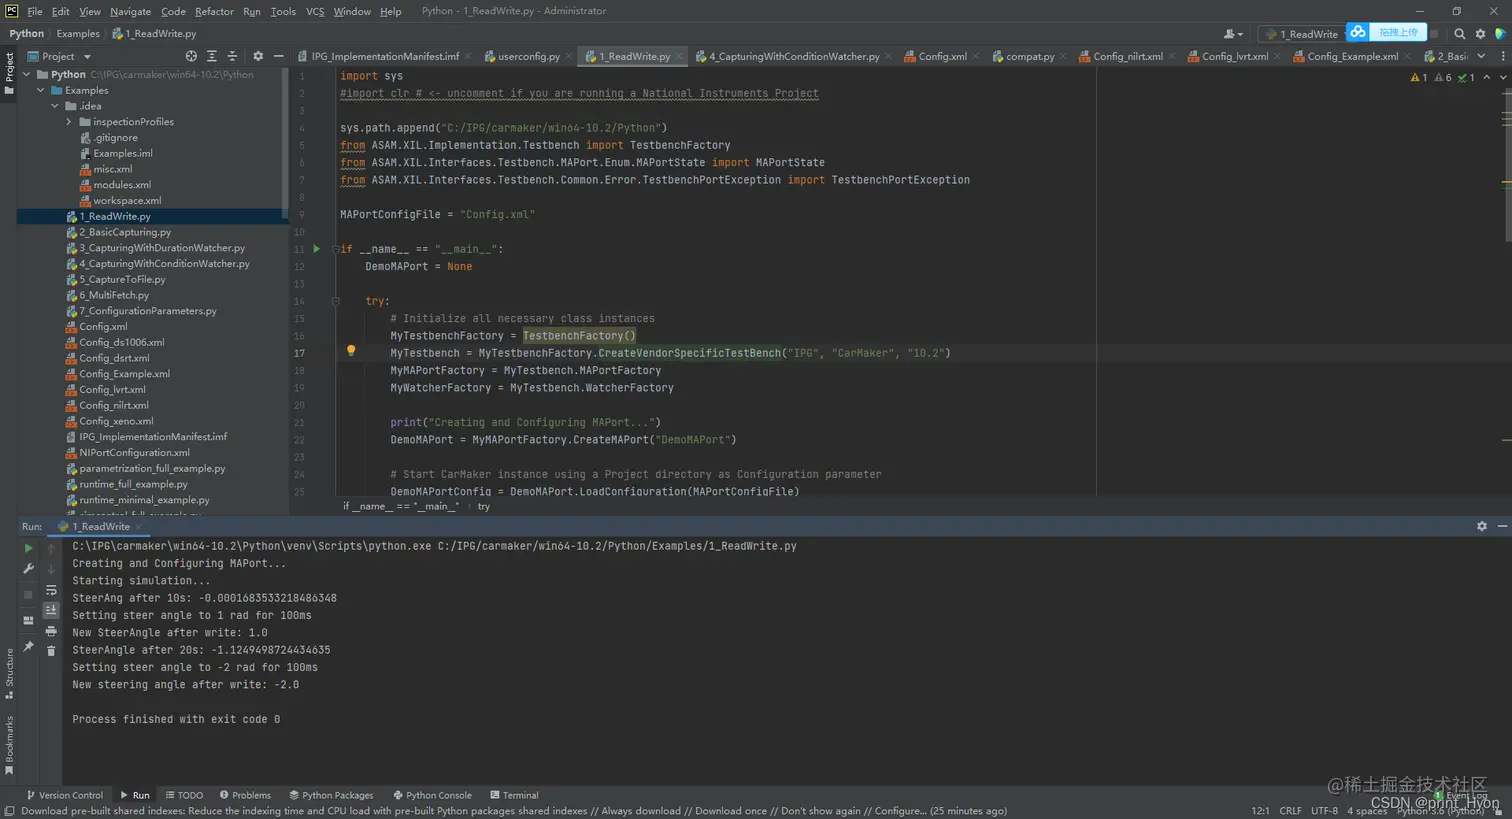This screenshot has height=819, width=1512.
Task: Fold the try block at line 14
Action: pyautogui.click(x=336, y=301)
